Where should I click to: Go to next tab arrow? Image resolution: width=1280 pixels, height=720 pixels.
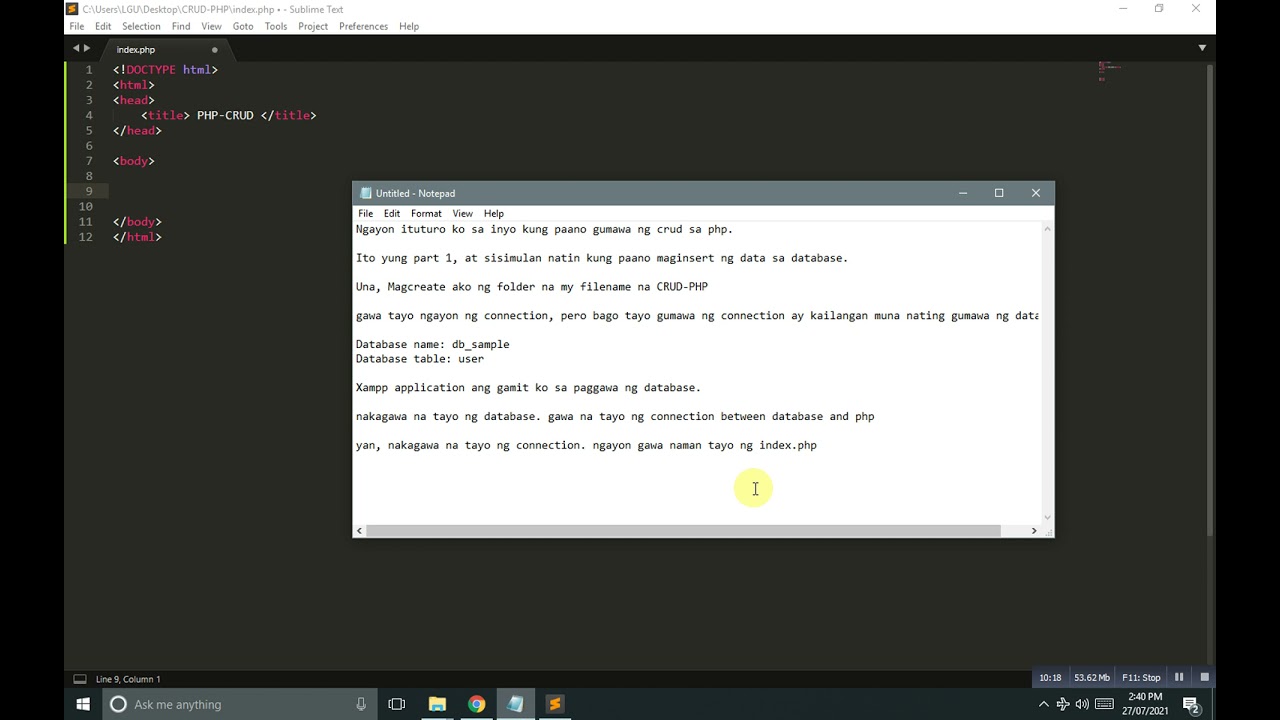click(87, 48)
